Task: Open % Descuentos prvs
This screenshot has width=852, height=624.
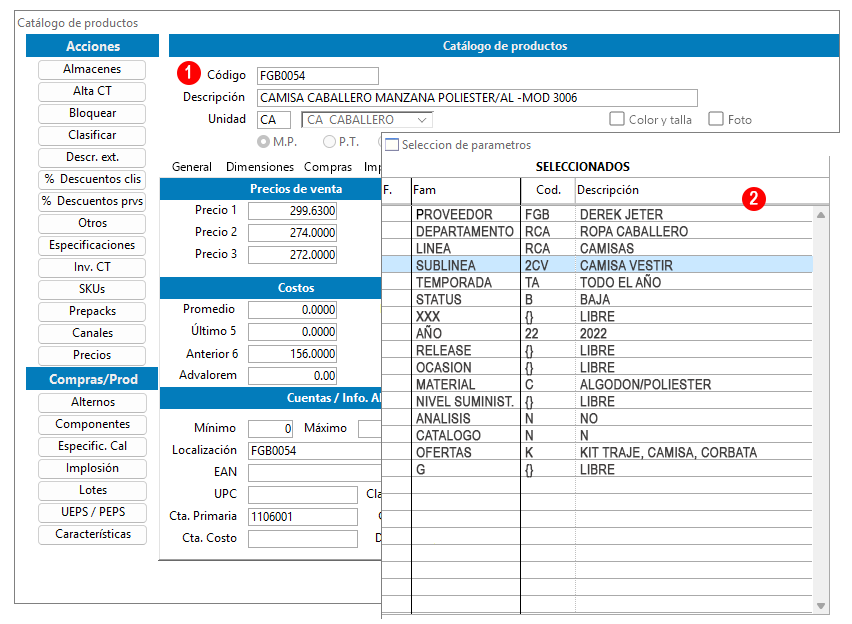Action: [92, 201]
